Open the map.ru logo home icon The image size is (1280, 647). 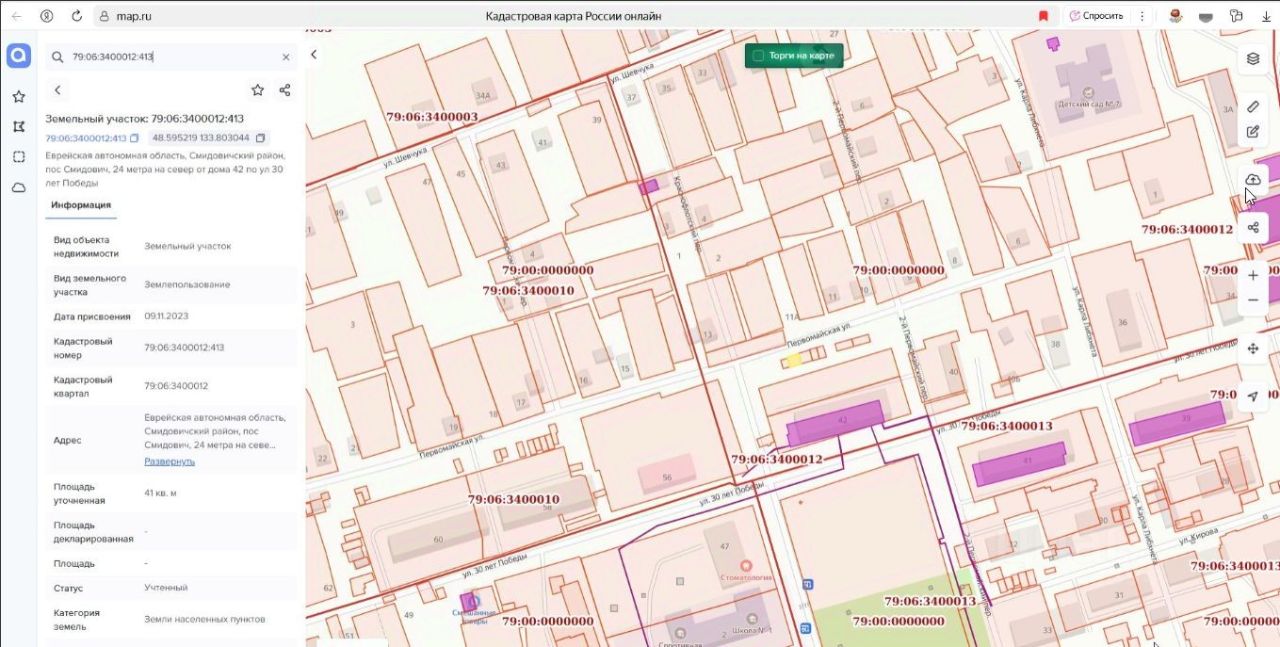coord(18,56)
